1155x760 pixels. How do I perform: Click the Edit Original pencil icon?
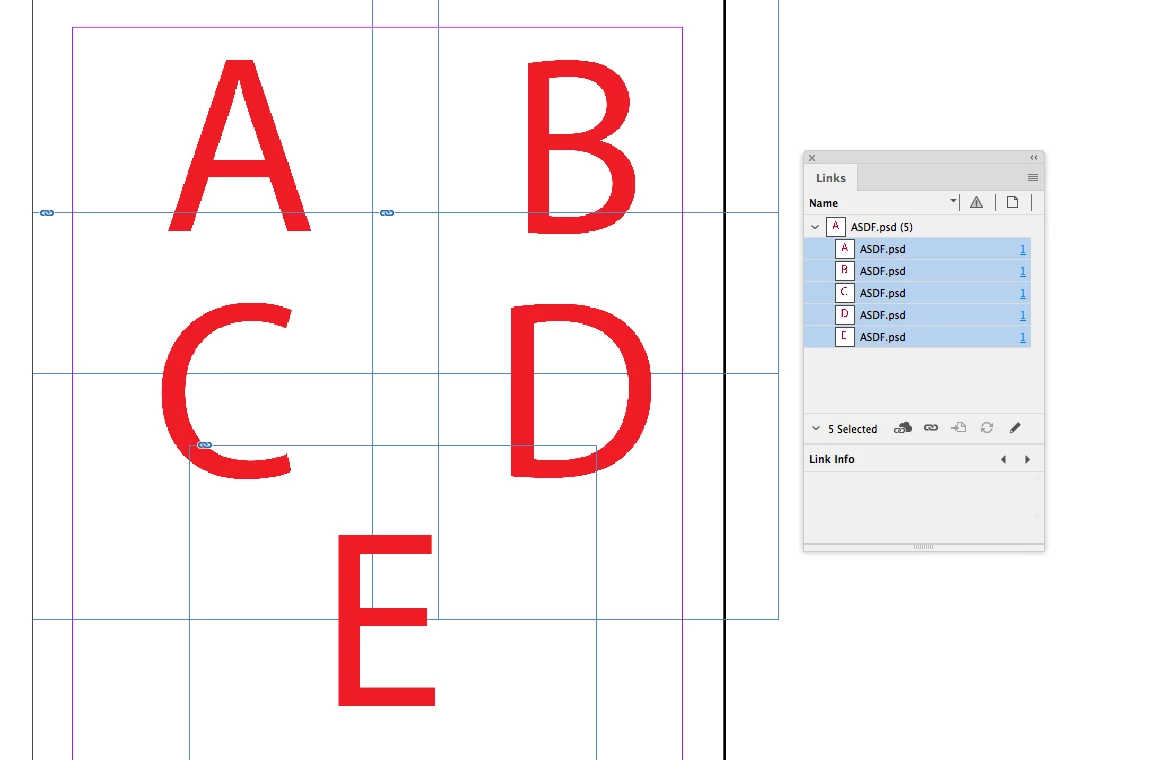coord(1015,428)
